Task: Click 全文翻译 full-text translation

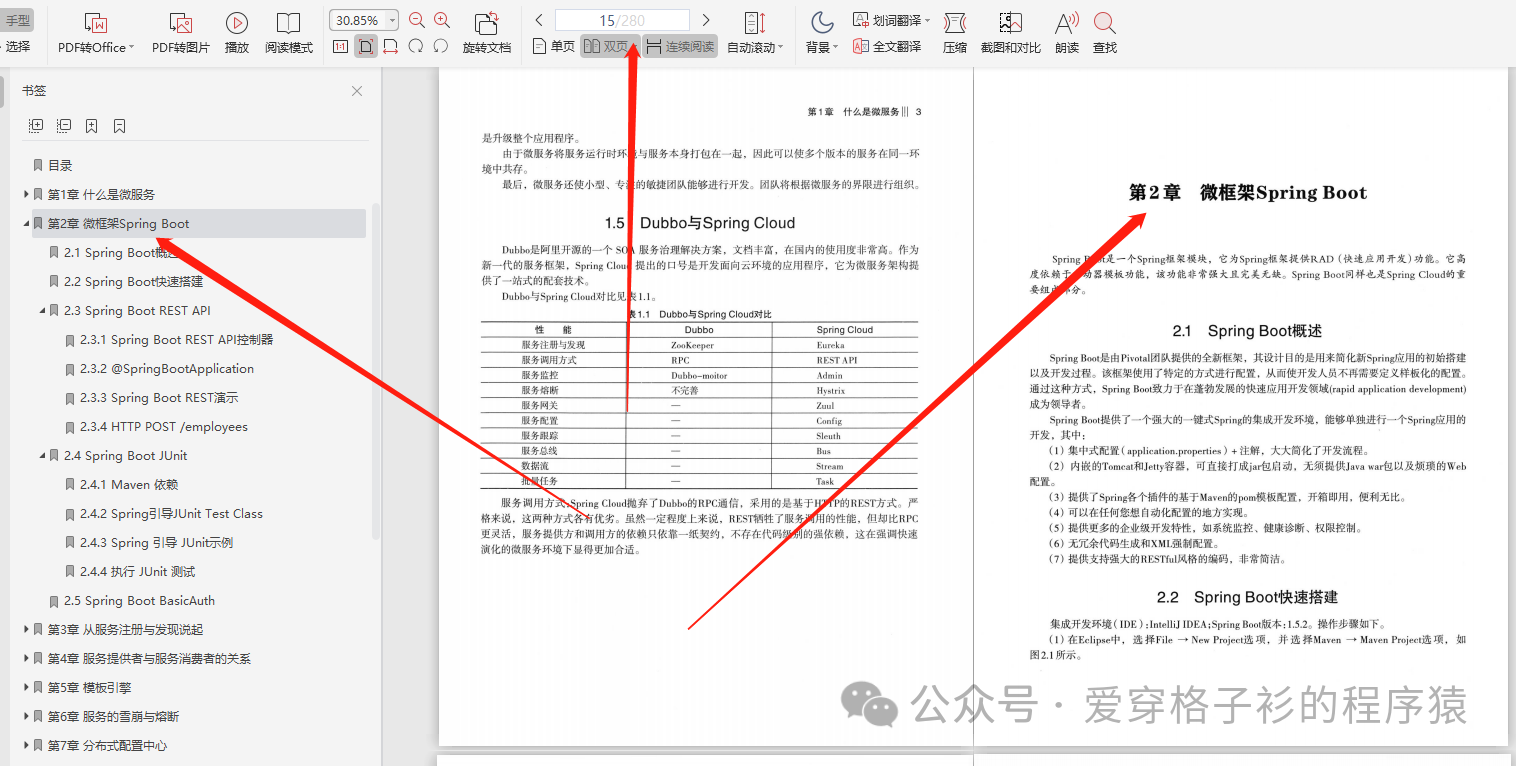Action: (887, 46)
